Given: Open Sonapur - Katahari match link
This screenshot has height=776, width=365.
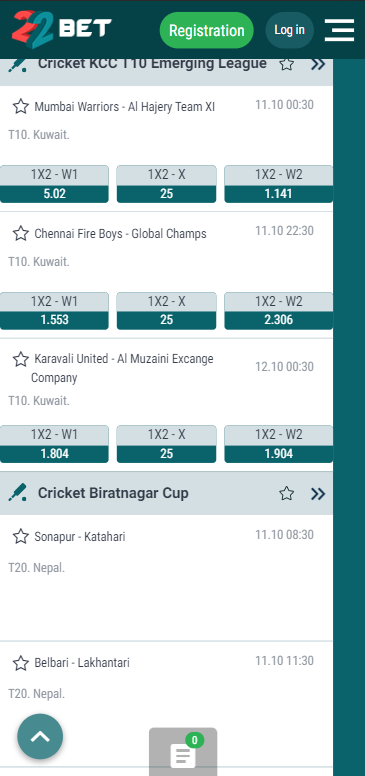Looking at the screenshot, I should [80, 536].
